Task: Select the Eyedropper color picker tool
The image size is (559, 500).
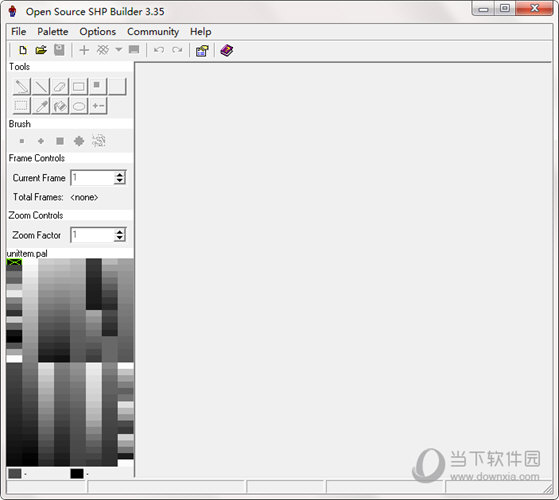Action: [41, 106]
